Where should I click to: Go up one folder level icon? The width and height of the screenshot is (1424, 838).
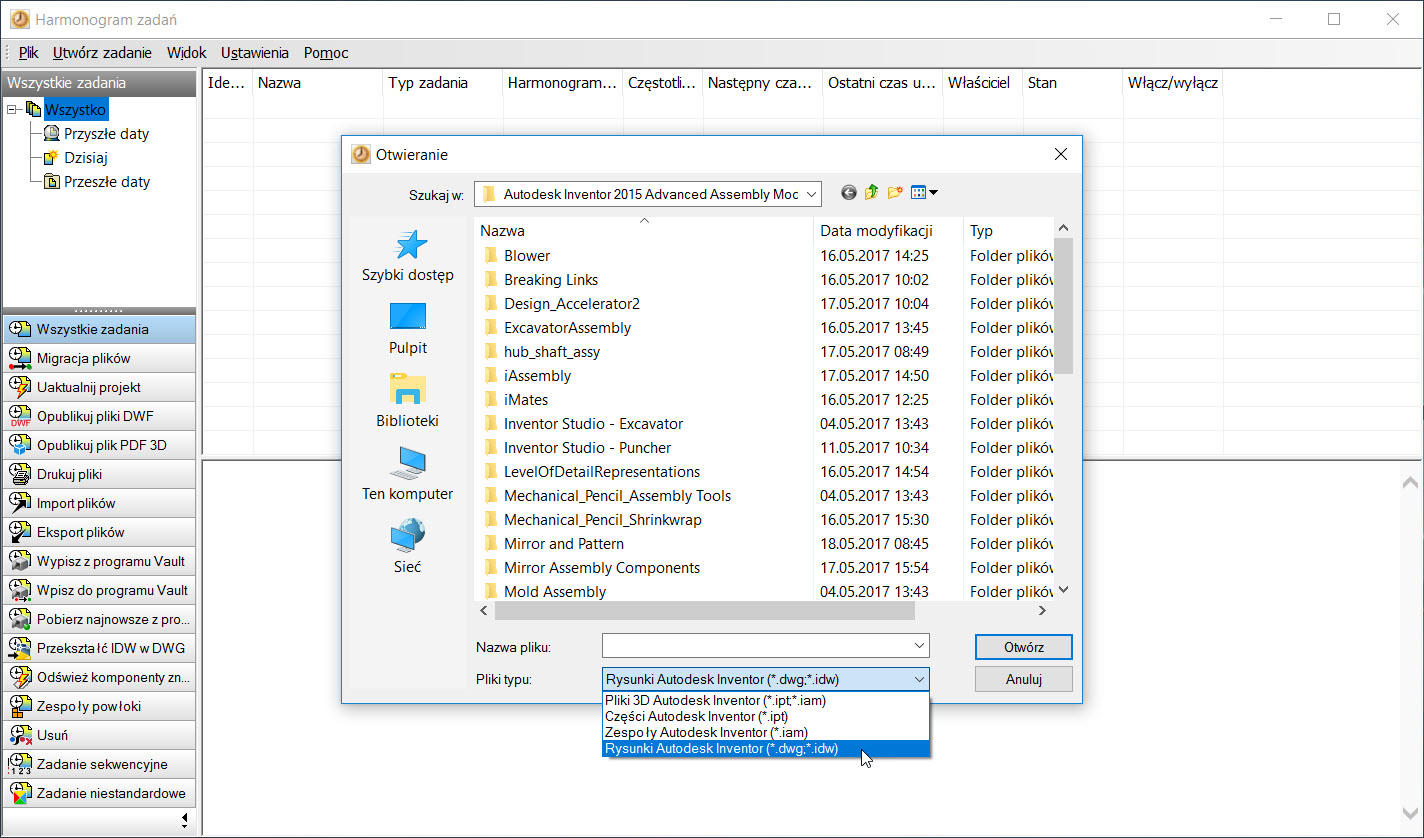pos(872,193)
